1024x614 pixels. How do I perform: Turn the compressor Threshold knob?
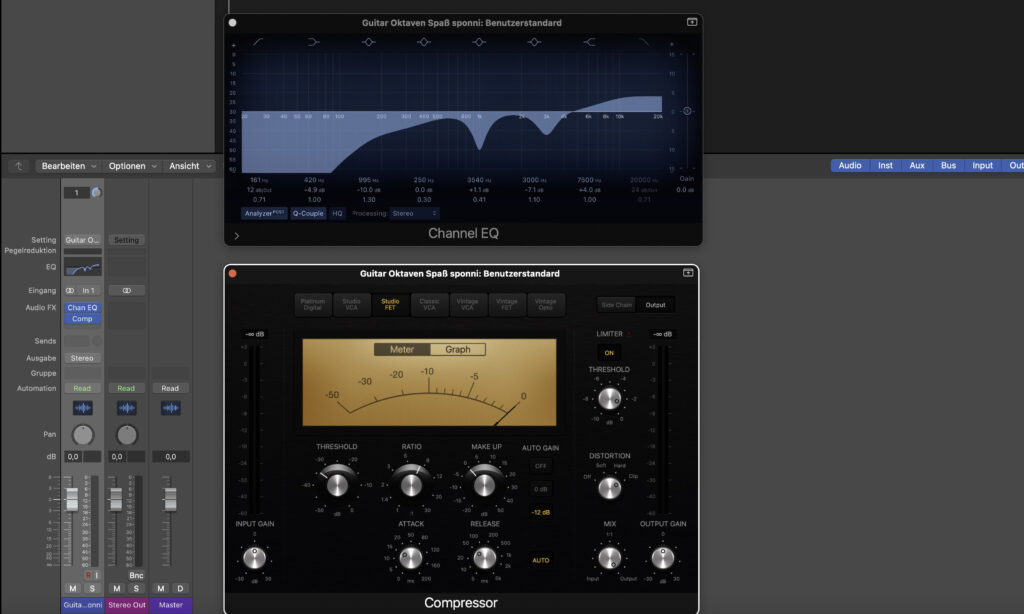pos(337,485)
